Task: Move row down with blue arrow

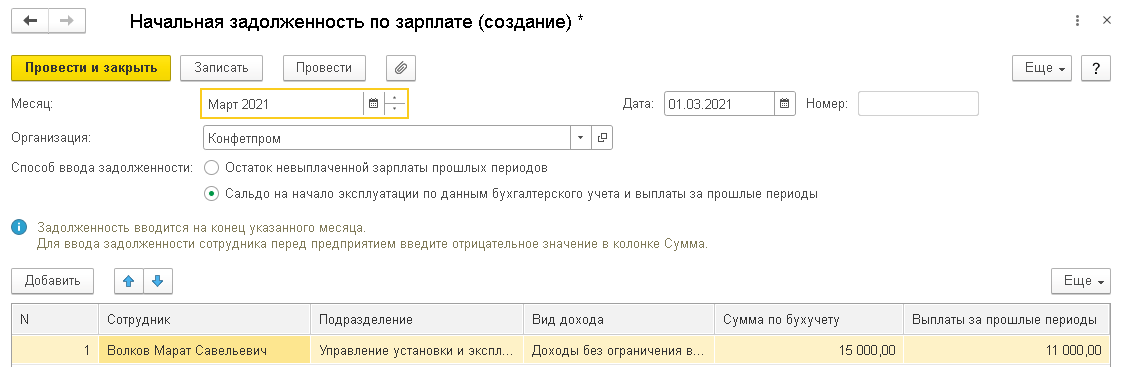Action: [x=157, y=282]
